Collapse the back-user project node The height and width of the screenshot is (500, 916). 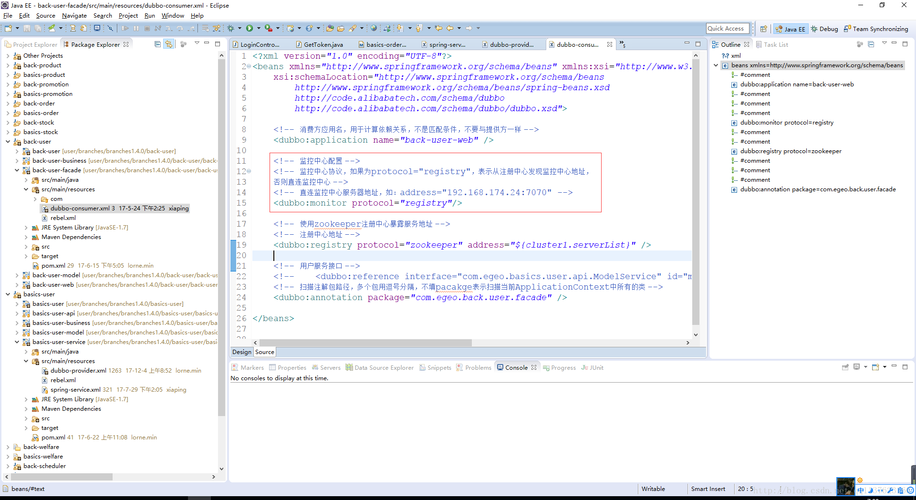pyautogui.click(x=8, y=141)
